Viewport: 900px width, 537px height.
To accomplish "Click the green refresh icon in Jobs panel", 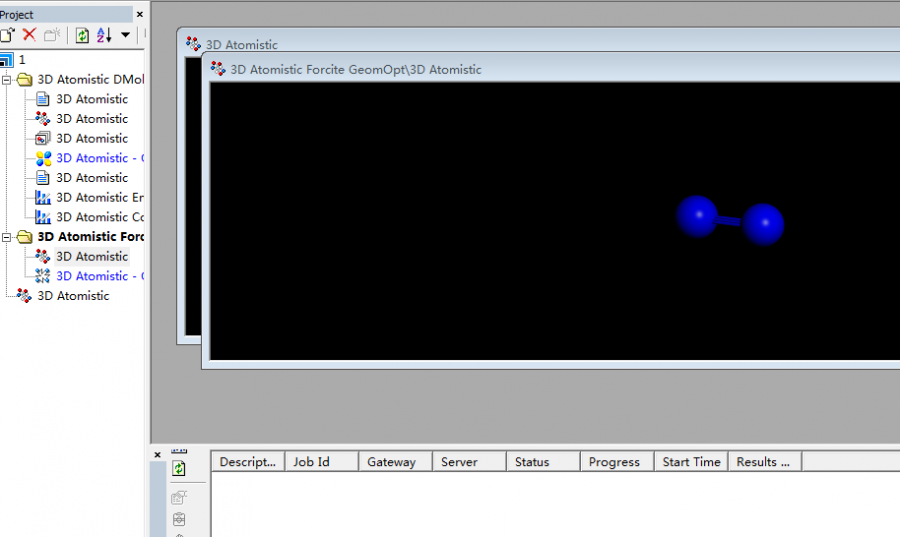I will pyautogui.click(x=179, y=468).
